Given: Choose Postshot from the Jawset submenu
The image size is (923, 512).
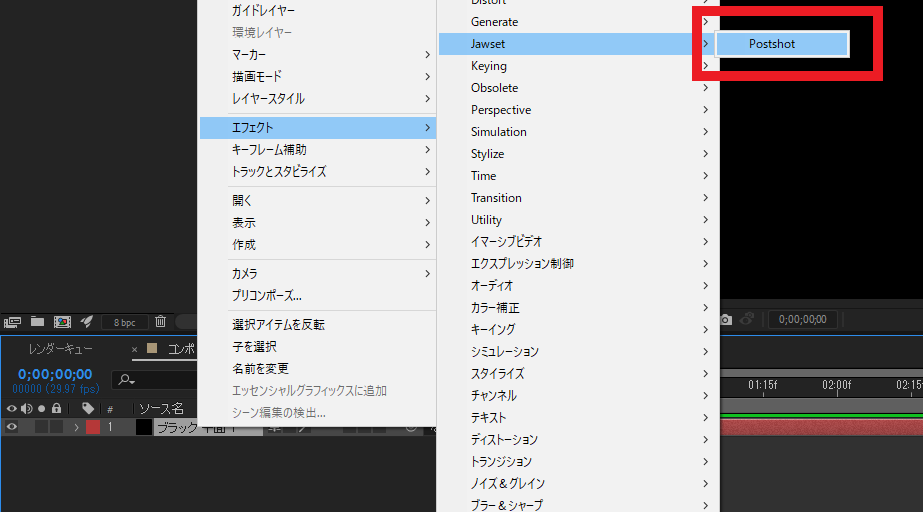Looking at the screenshot, I should coord(782,44).
